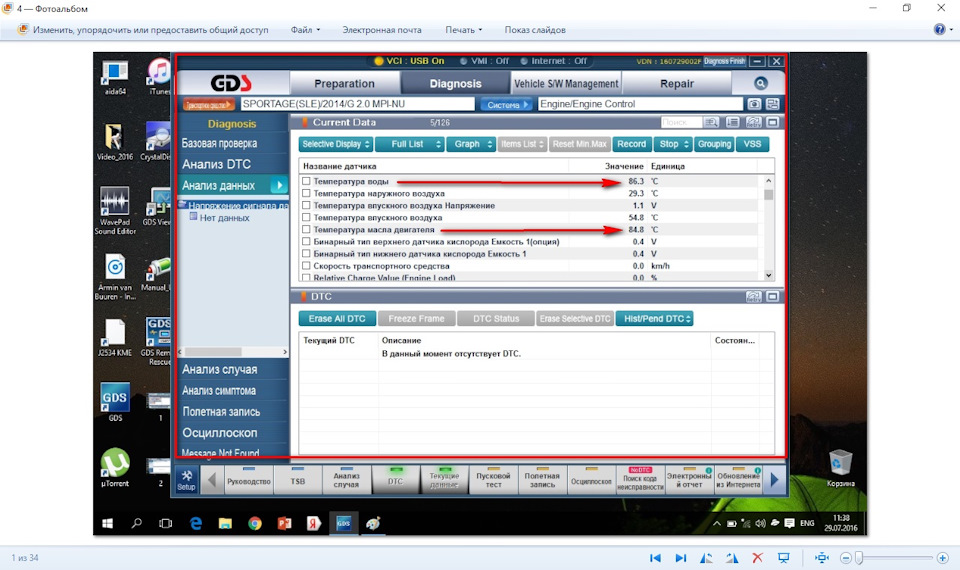Switch to Repair tab
The height and width of the screenshot is (570, 960).
click(677, 83)
